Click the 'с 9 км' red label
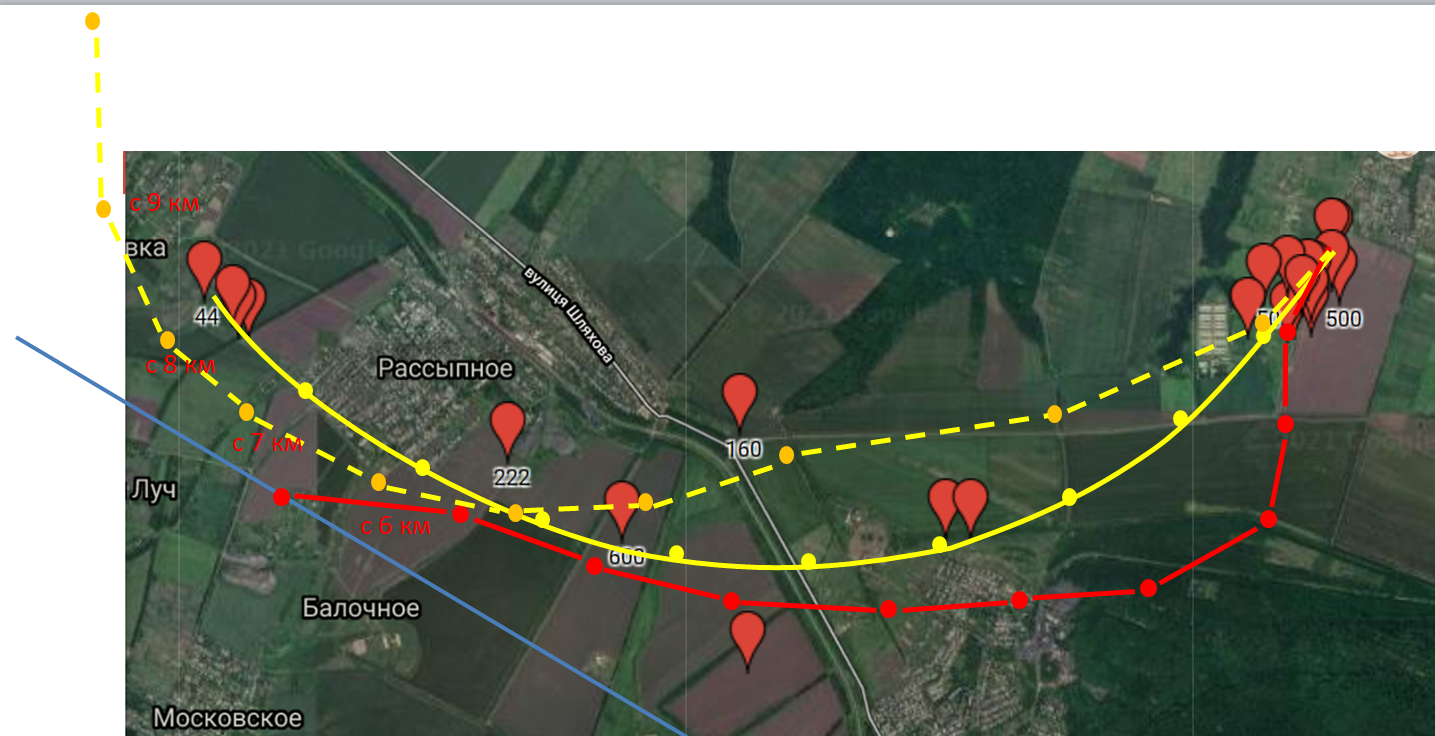The width and height of the screenshot is (1435, 736). click(165, 203)
